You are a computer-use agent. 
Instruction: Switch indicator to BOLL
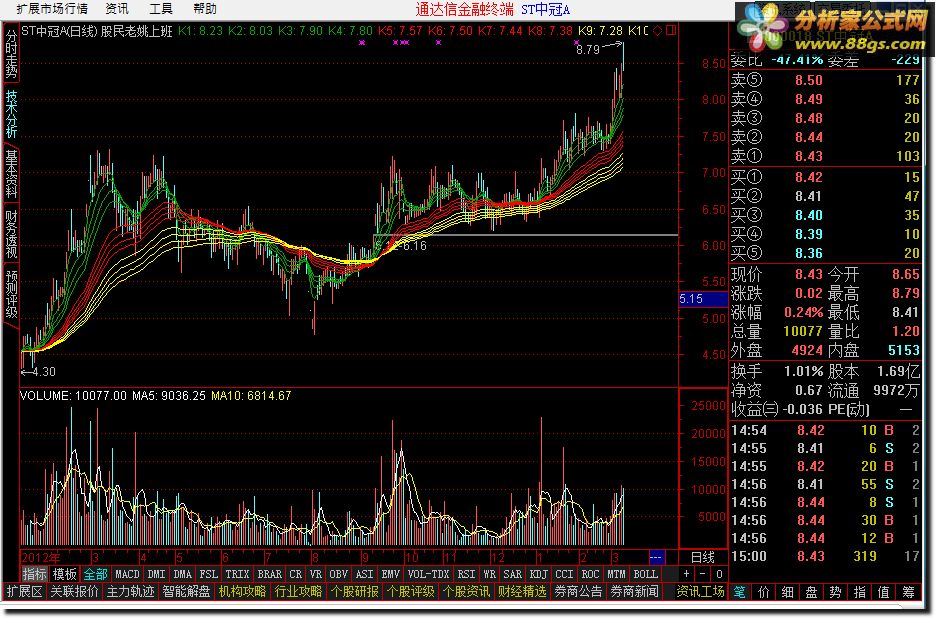(x=645, y=574)
